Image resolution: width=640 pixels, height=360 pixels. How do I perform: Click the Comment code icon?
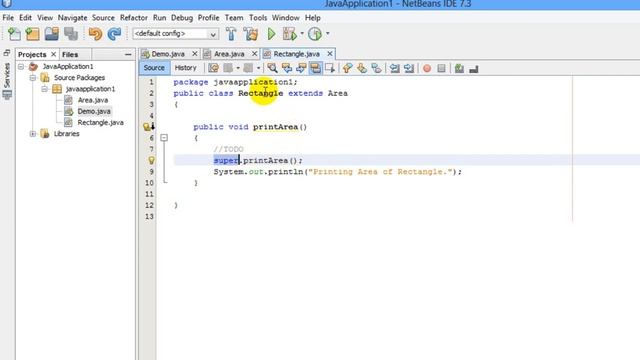pos(459,68)
